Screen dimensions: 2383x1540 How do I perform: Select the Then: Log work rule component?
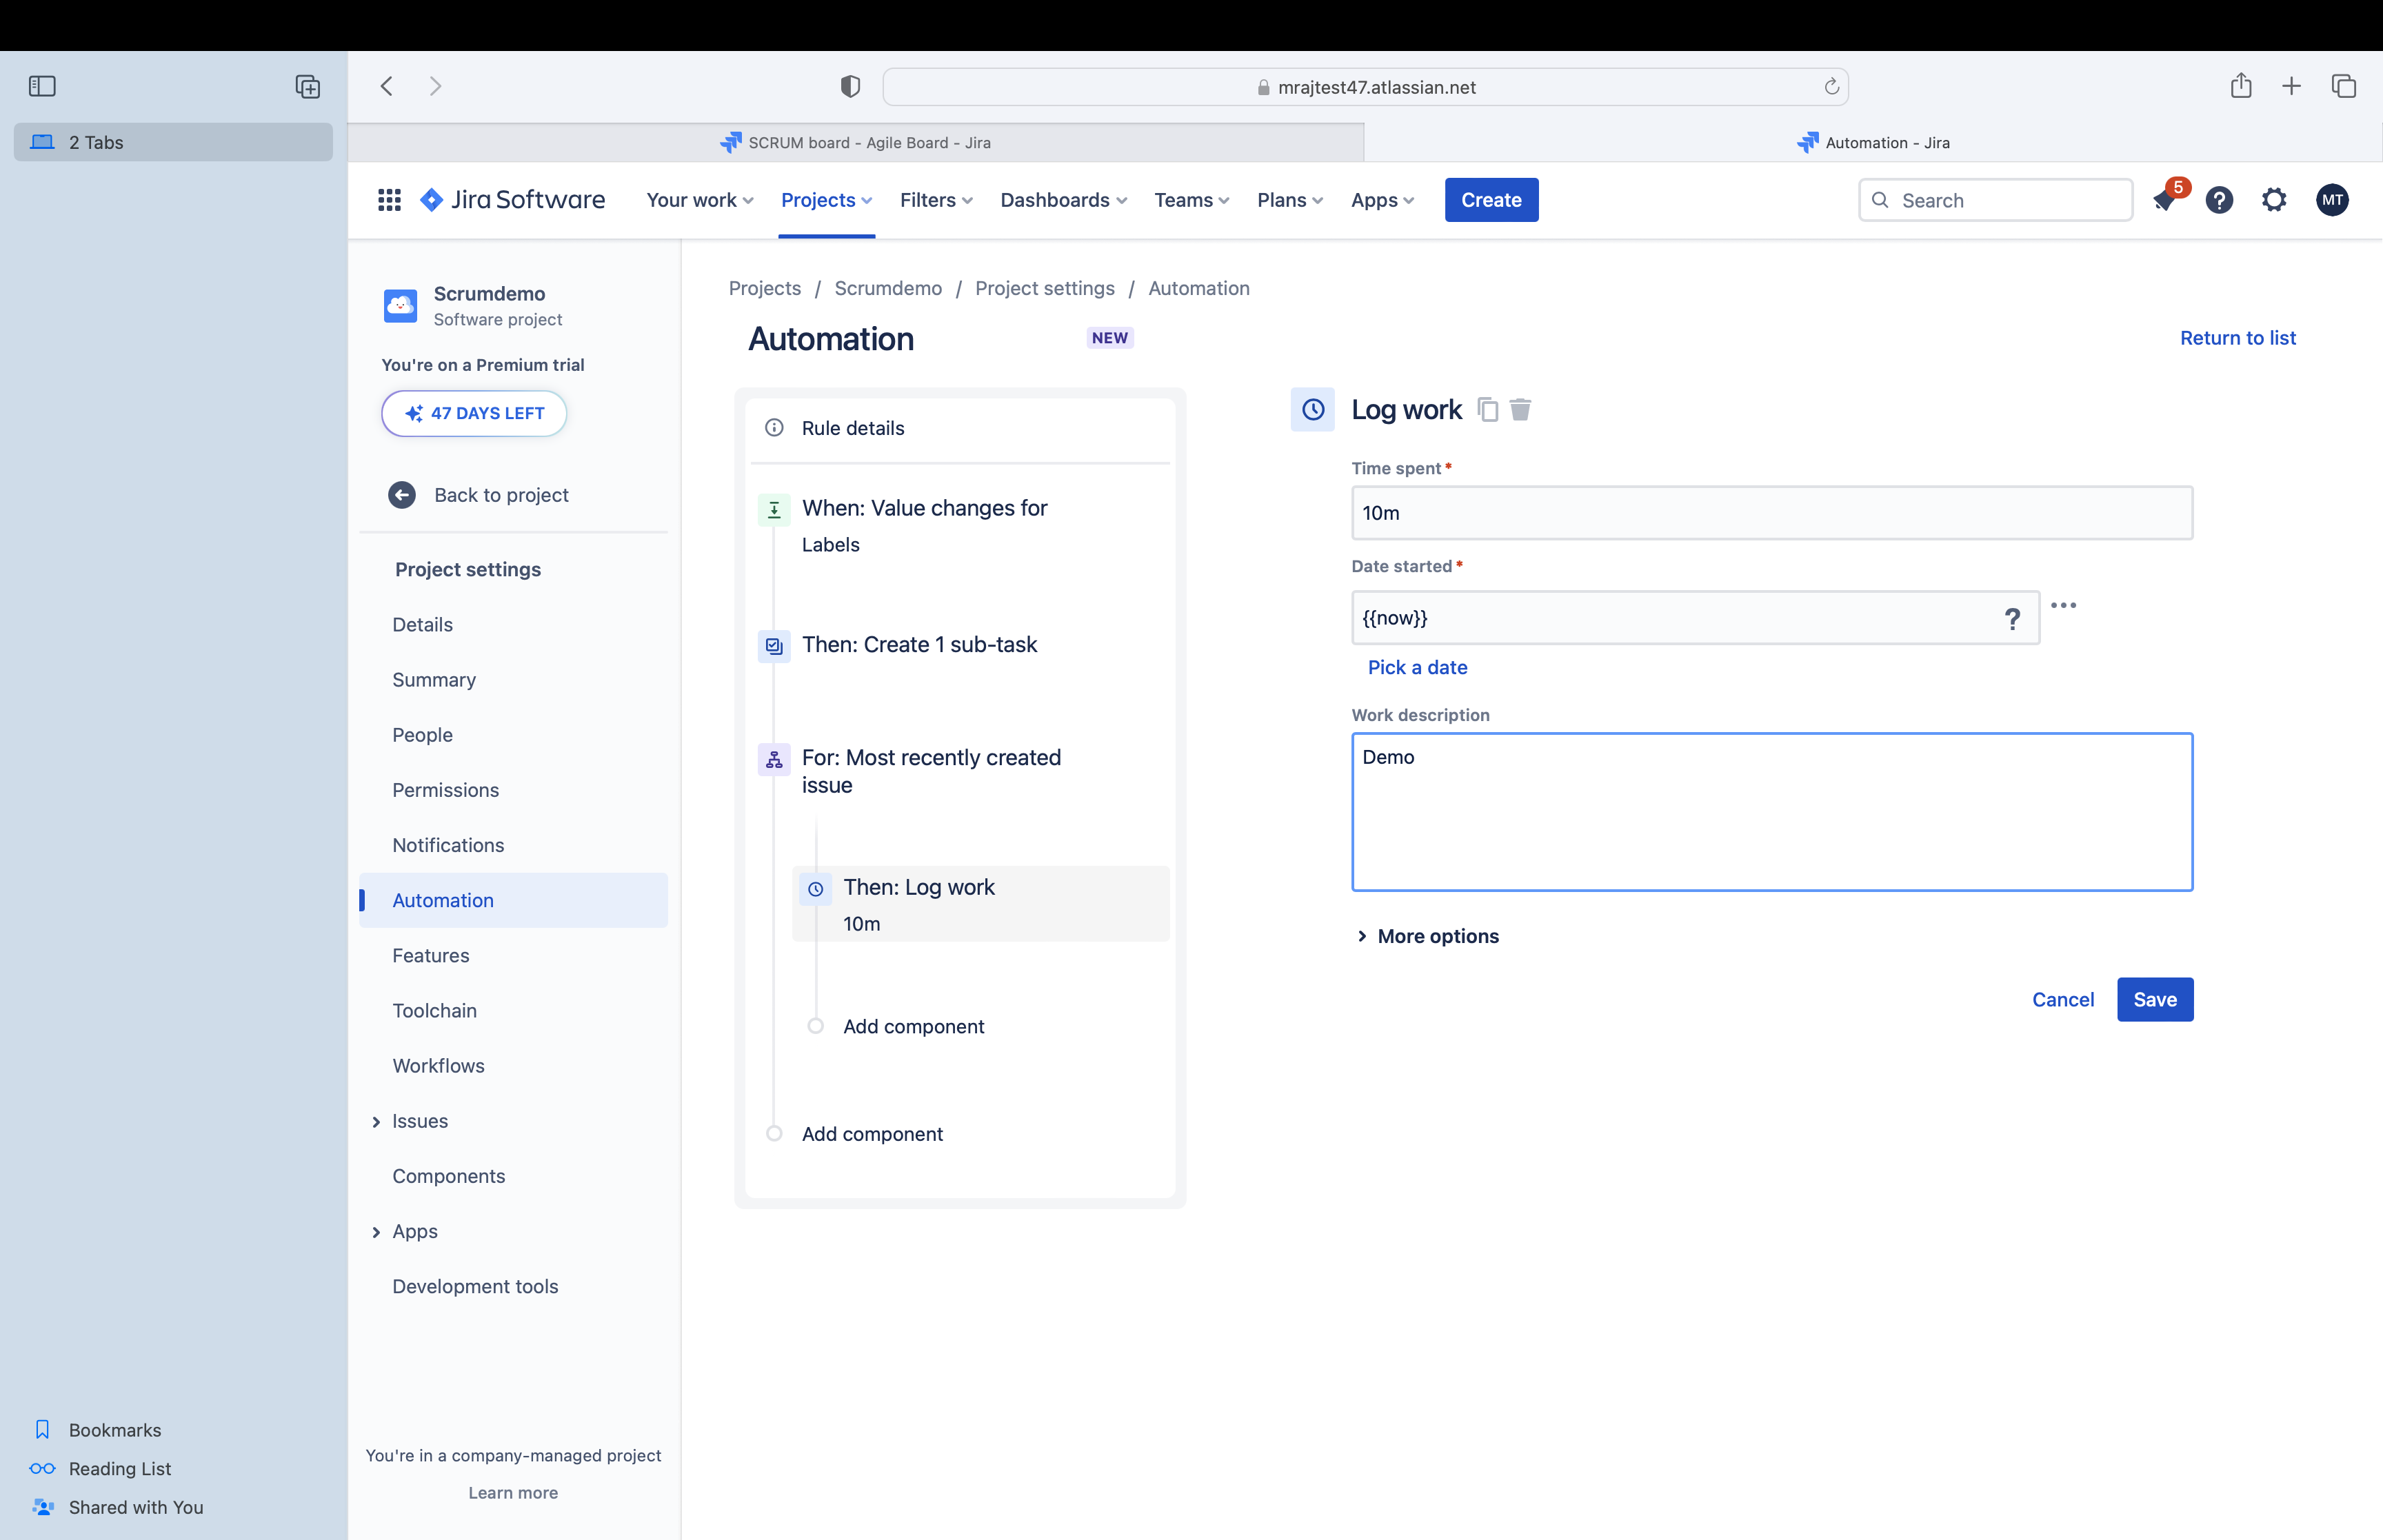tap(980, 903)
